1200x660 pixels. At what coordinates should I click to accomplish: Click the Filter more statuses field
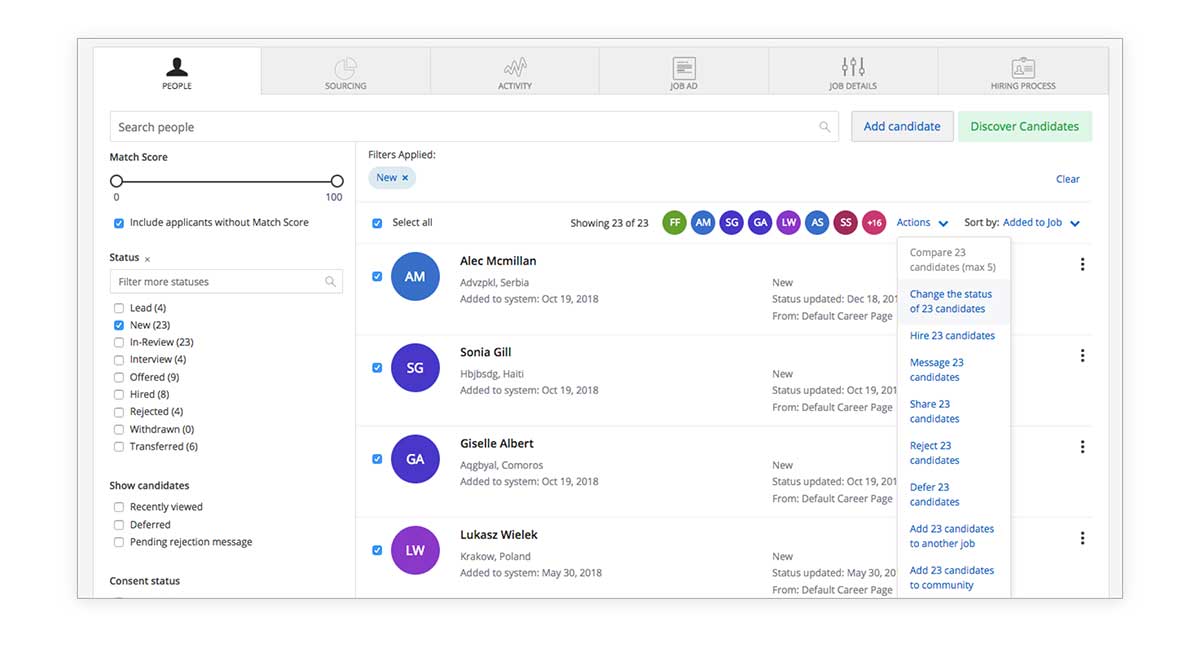click(x=226, y=282)
